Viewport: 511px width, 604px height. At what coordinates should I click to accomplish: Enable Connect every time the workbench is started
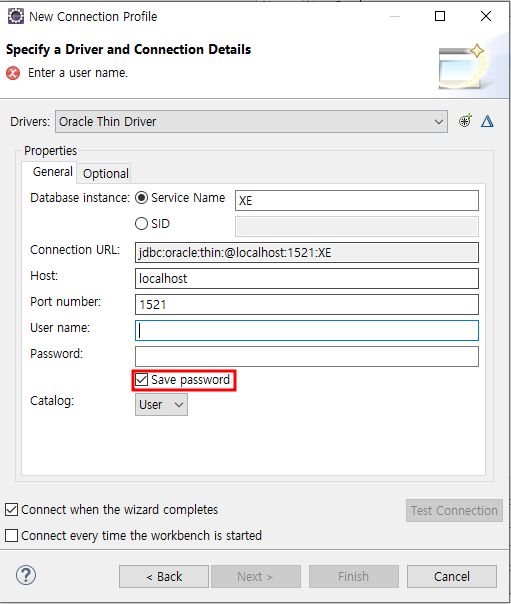coord(11,535)
